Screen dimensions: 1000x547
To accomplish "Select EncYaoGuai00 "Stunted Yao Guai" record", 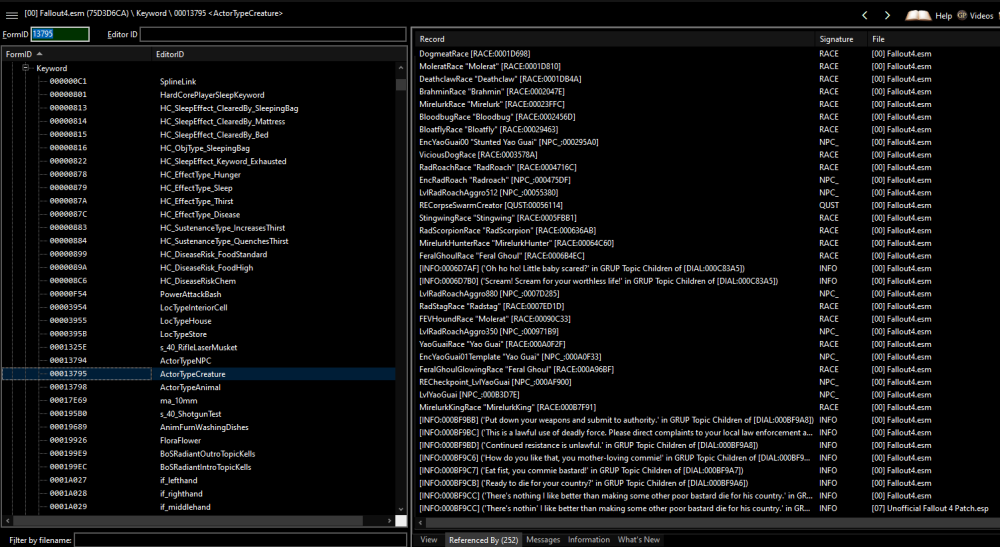I will click(707, 142).
